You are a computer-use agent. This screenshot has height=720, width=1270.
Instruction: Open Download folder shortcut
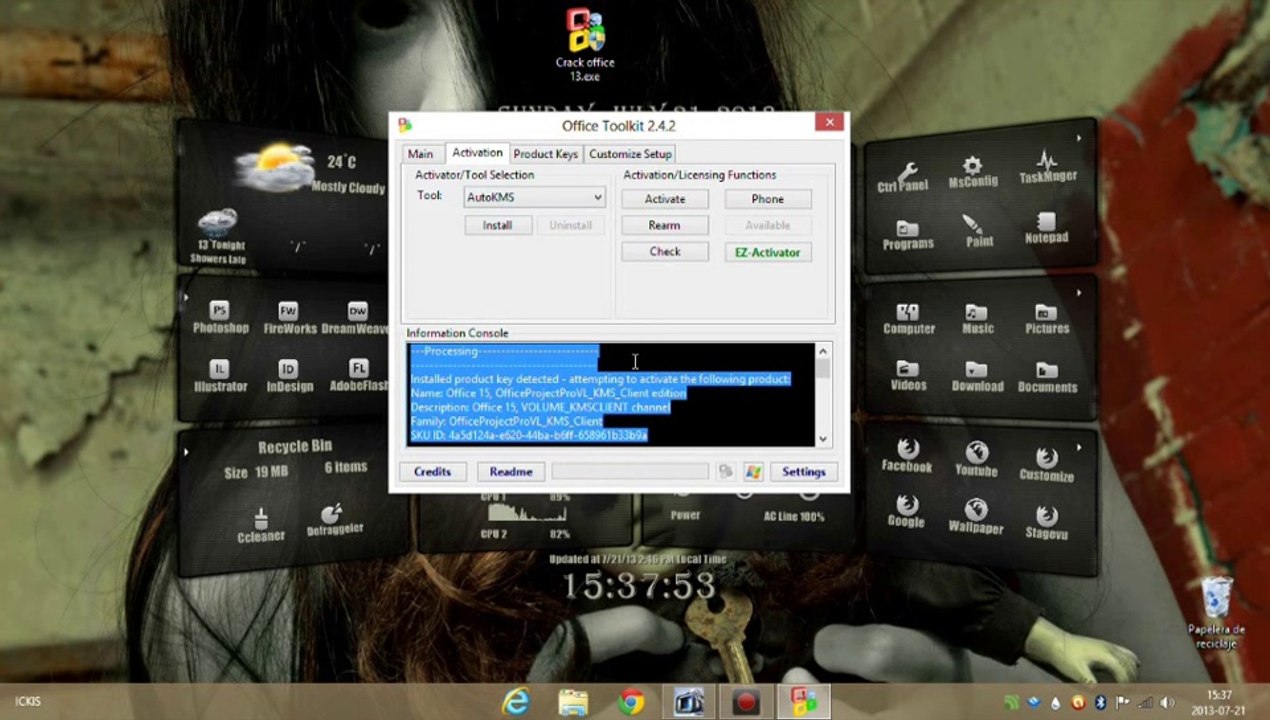[977, 378]
